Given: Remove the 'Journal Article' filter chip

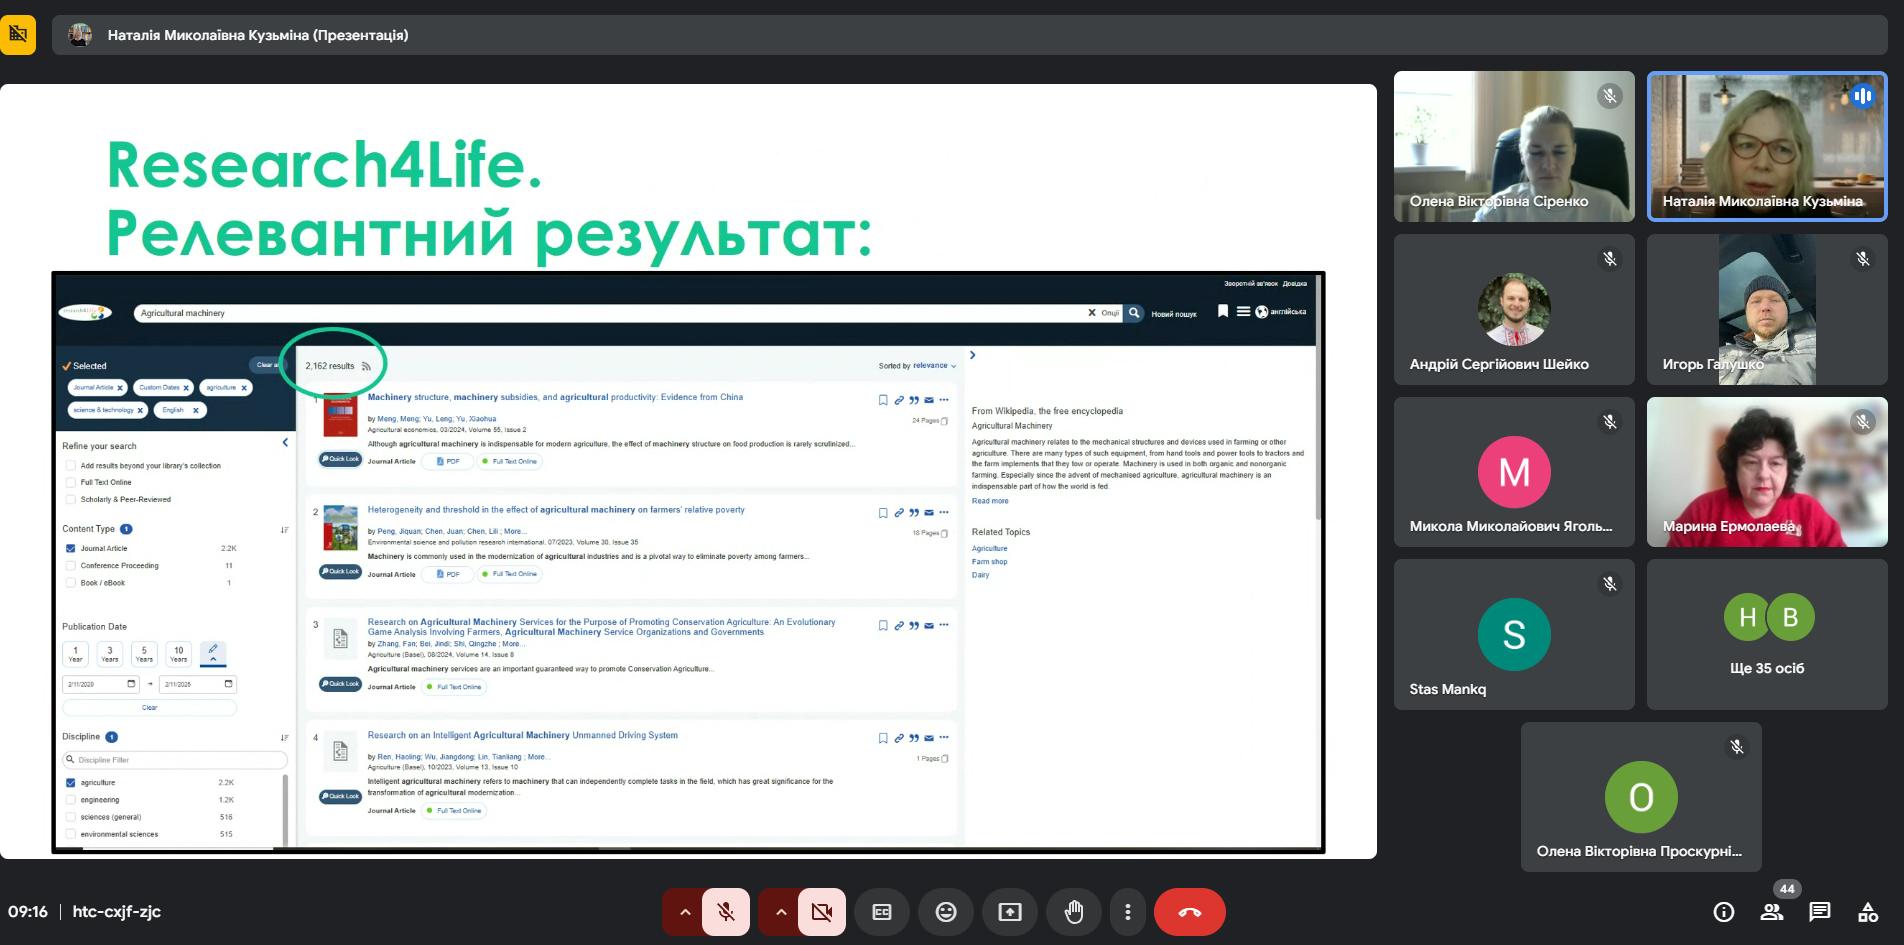Looking at the screenshot, I should coord(120,388).
